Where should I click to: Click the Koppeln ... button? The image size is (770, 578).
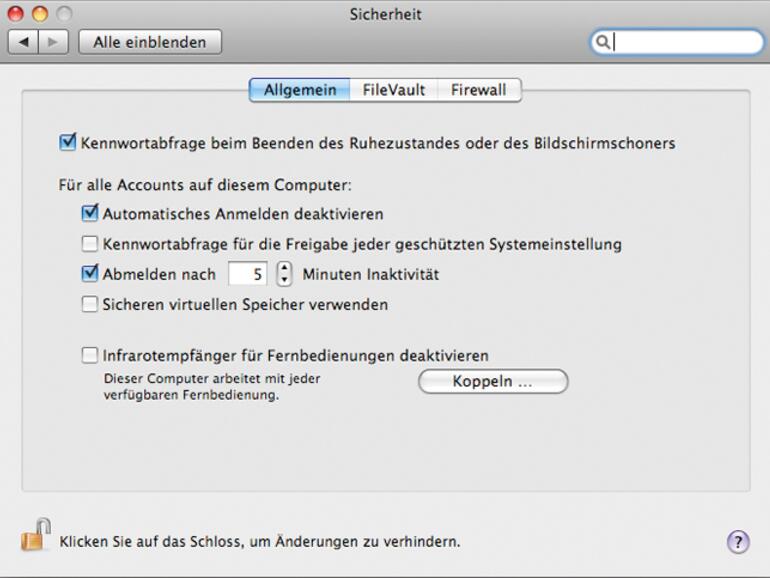[x=493, y=382]
